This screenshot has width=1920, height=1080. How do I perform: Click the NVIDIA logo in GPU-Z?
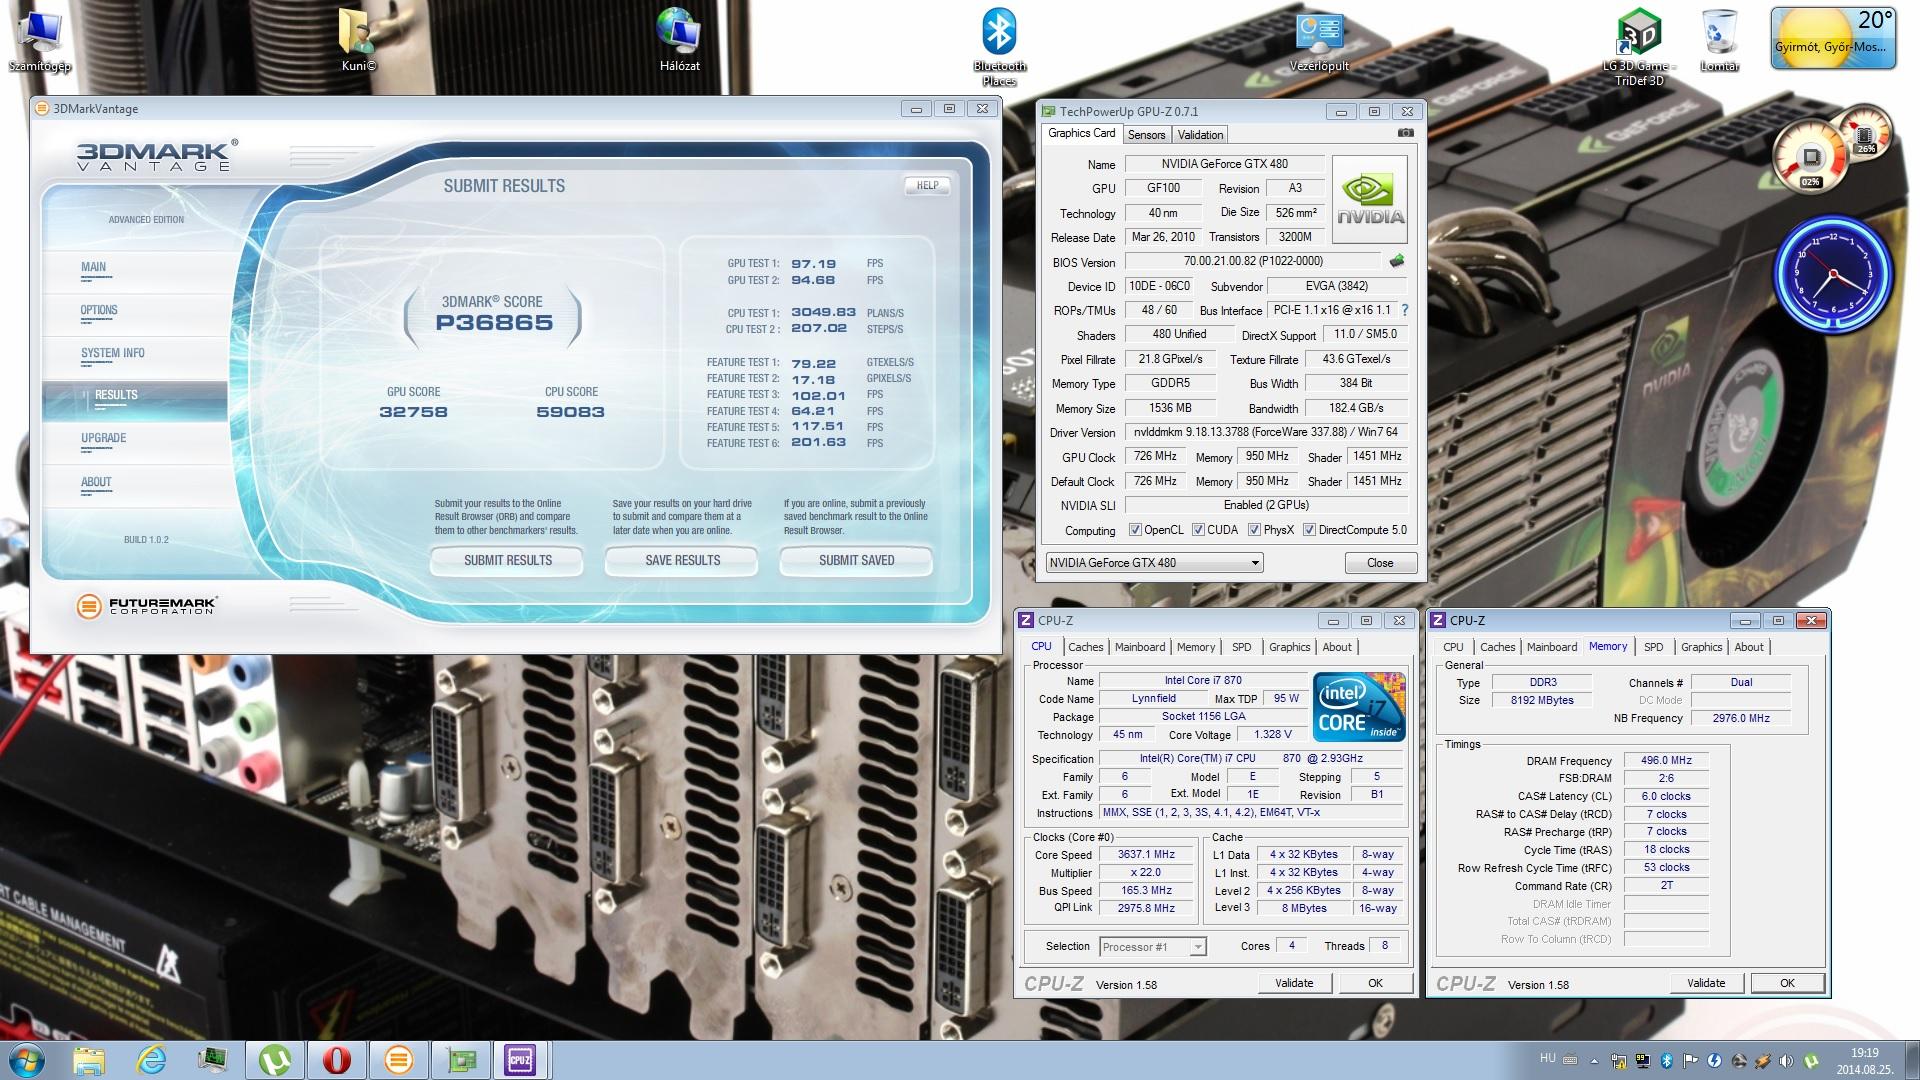point(1369,199)
